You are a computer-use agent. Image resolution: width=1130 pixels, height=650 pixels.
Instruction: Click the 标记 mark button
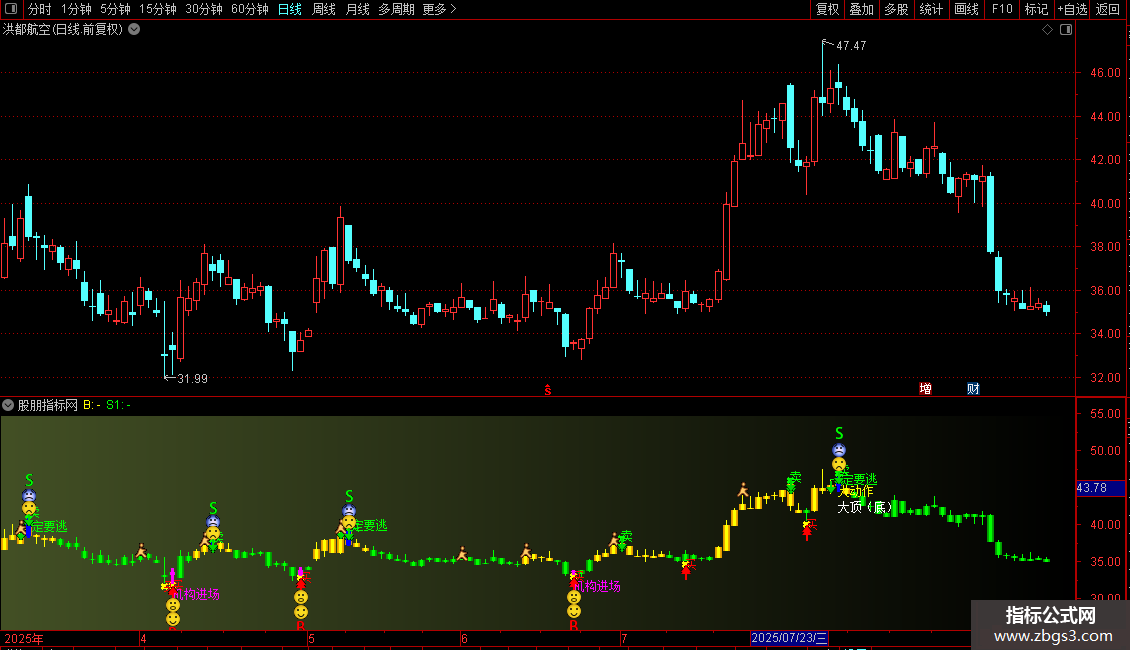click(1036, 9)
